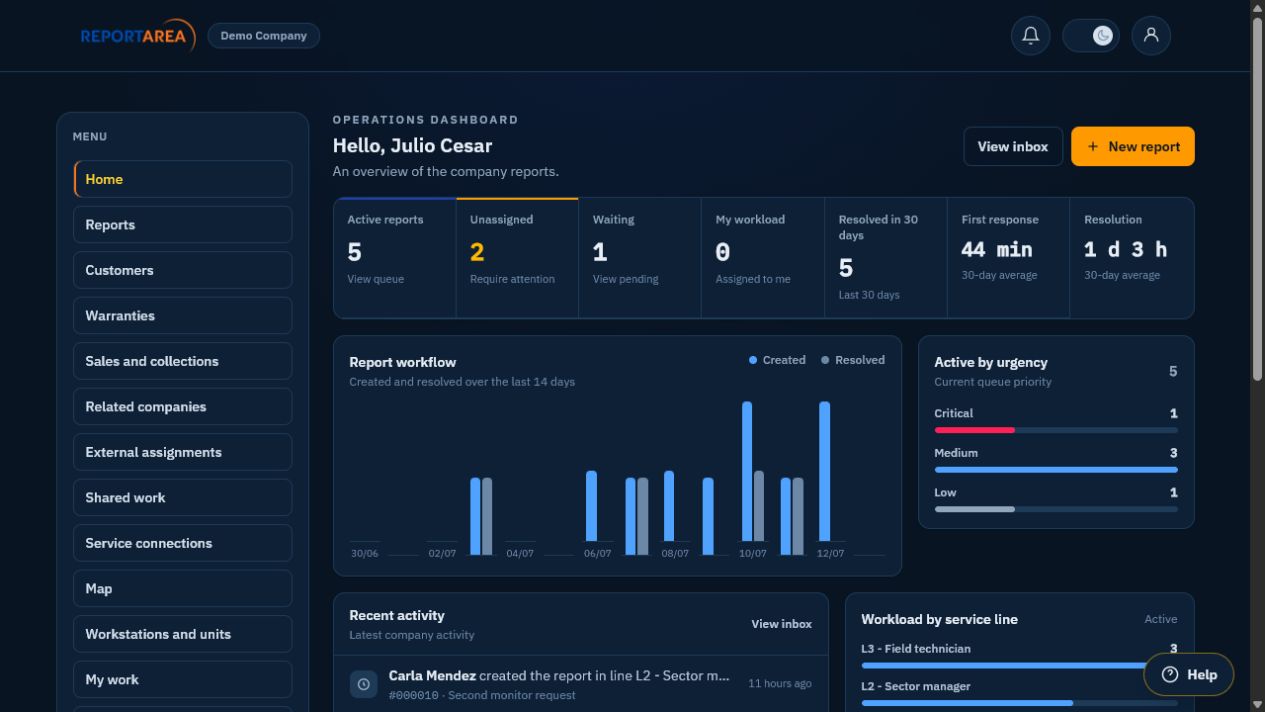Click the ReportArea logo
This screenshot has width=1265, height=712.
(x=138, y=36)
